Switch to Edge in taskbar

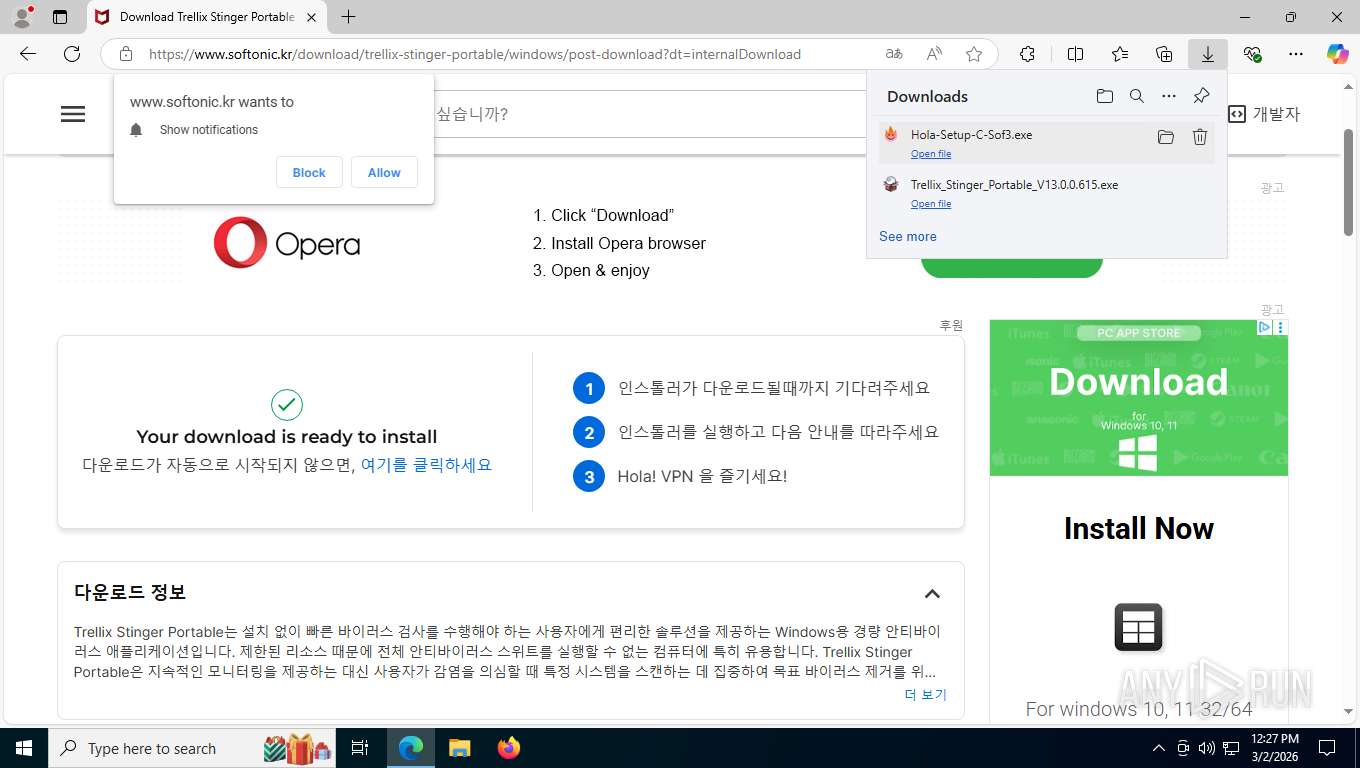[411, 748]
